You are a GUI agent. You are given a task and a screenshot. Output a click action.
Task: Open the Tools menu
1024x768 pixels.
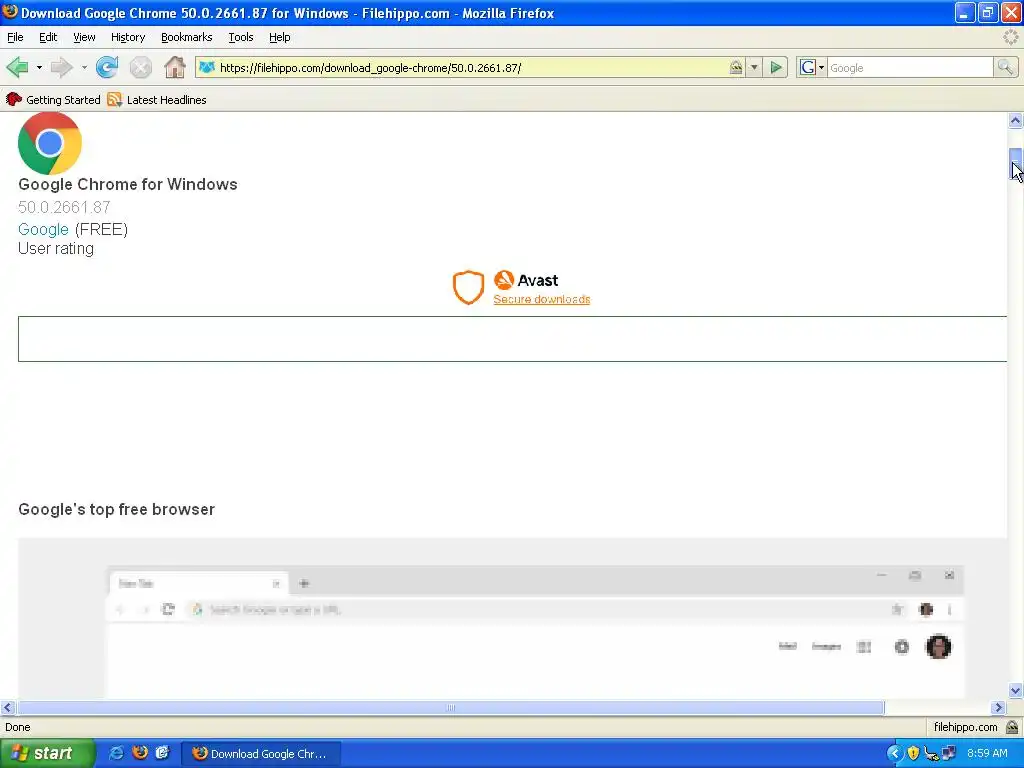[241, 37]
